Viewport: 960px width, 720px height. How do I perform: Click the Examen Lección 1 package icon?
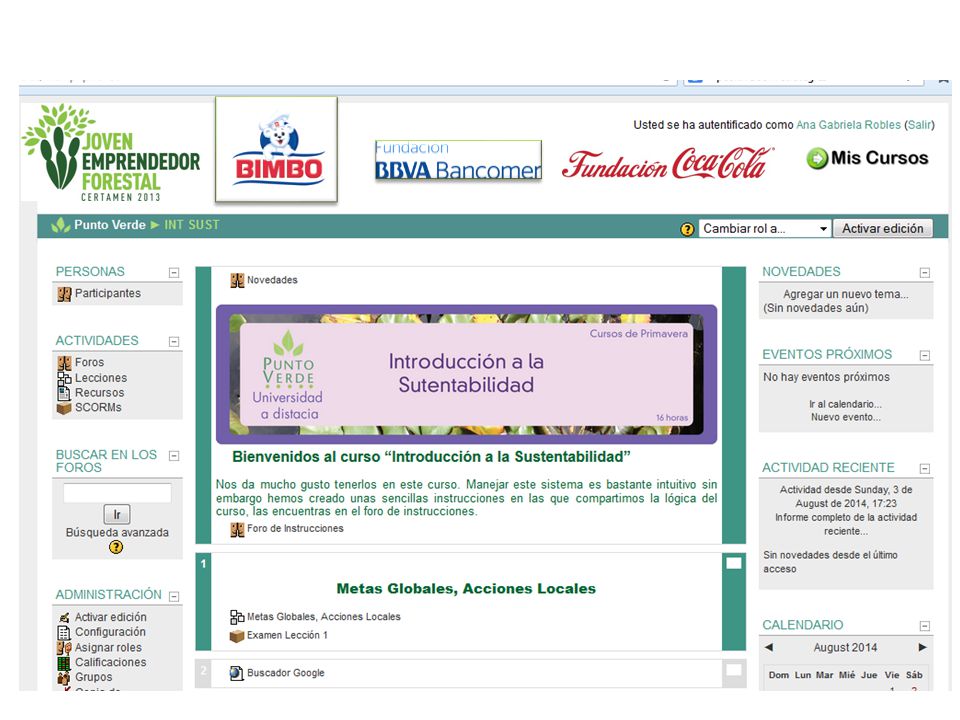(x=237, y=636)
